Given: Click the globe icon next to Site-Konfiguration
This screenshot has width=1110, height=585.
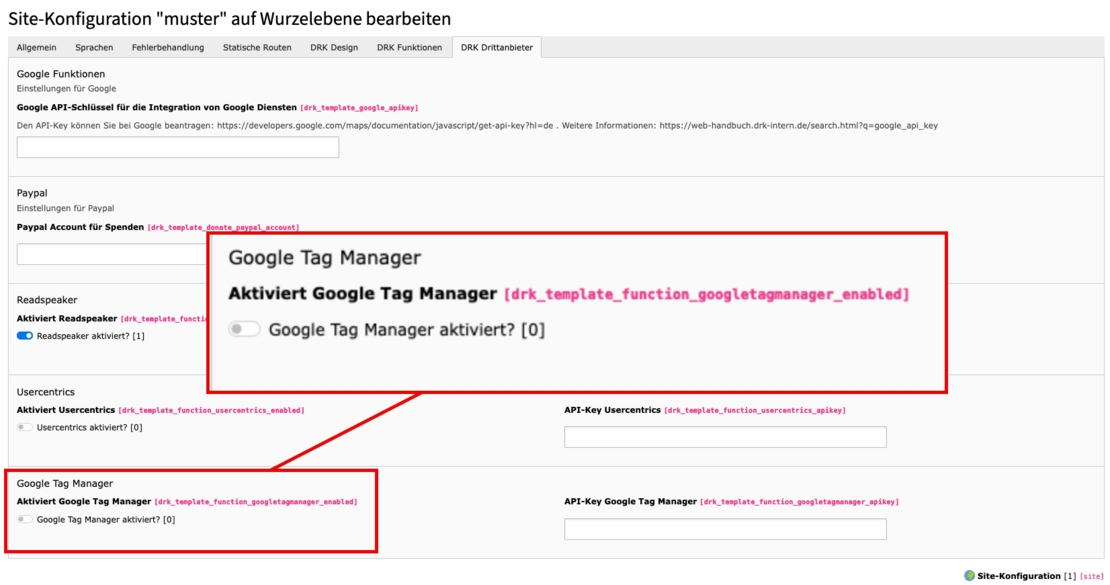Looking at the screenshot, I should coord(968,575).
